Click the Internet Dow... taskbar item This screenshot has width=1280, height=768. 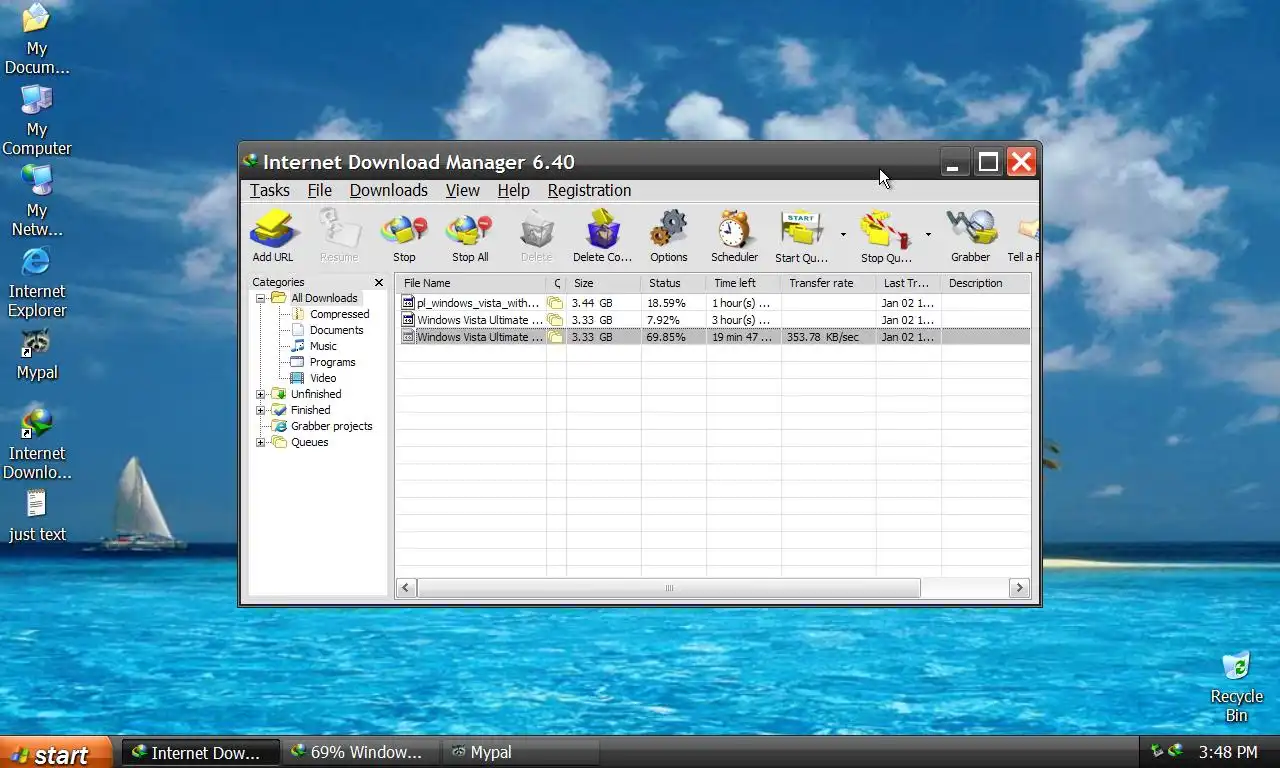coord(201,752)
